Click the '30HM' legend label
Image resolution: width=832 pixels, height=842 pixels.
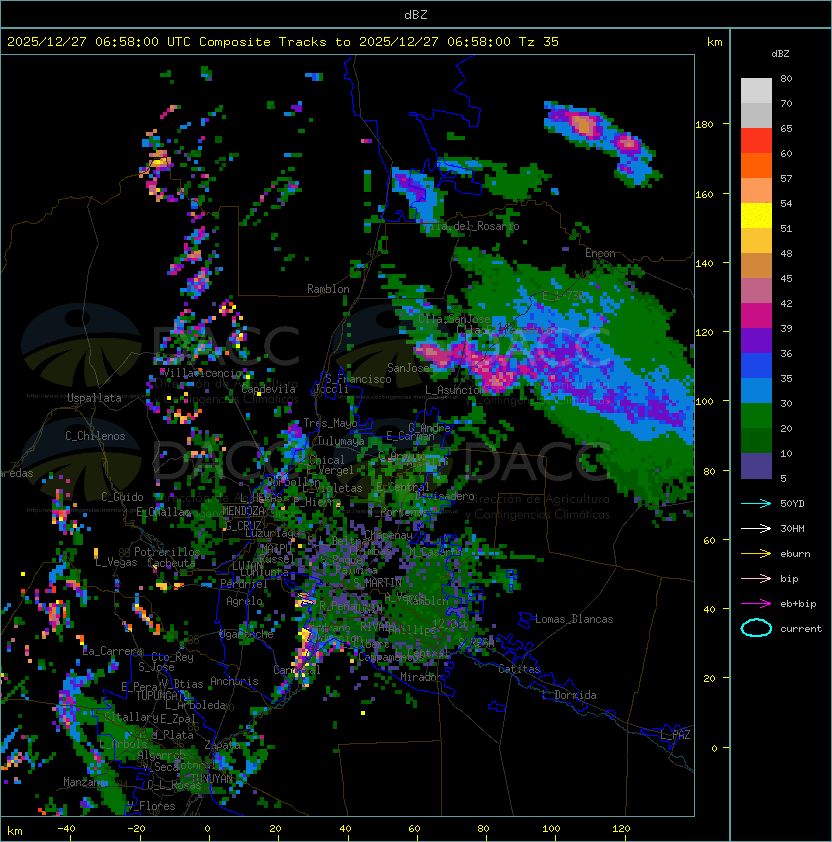pyautogui.click(x=792, y=528)
